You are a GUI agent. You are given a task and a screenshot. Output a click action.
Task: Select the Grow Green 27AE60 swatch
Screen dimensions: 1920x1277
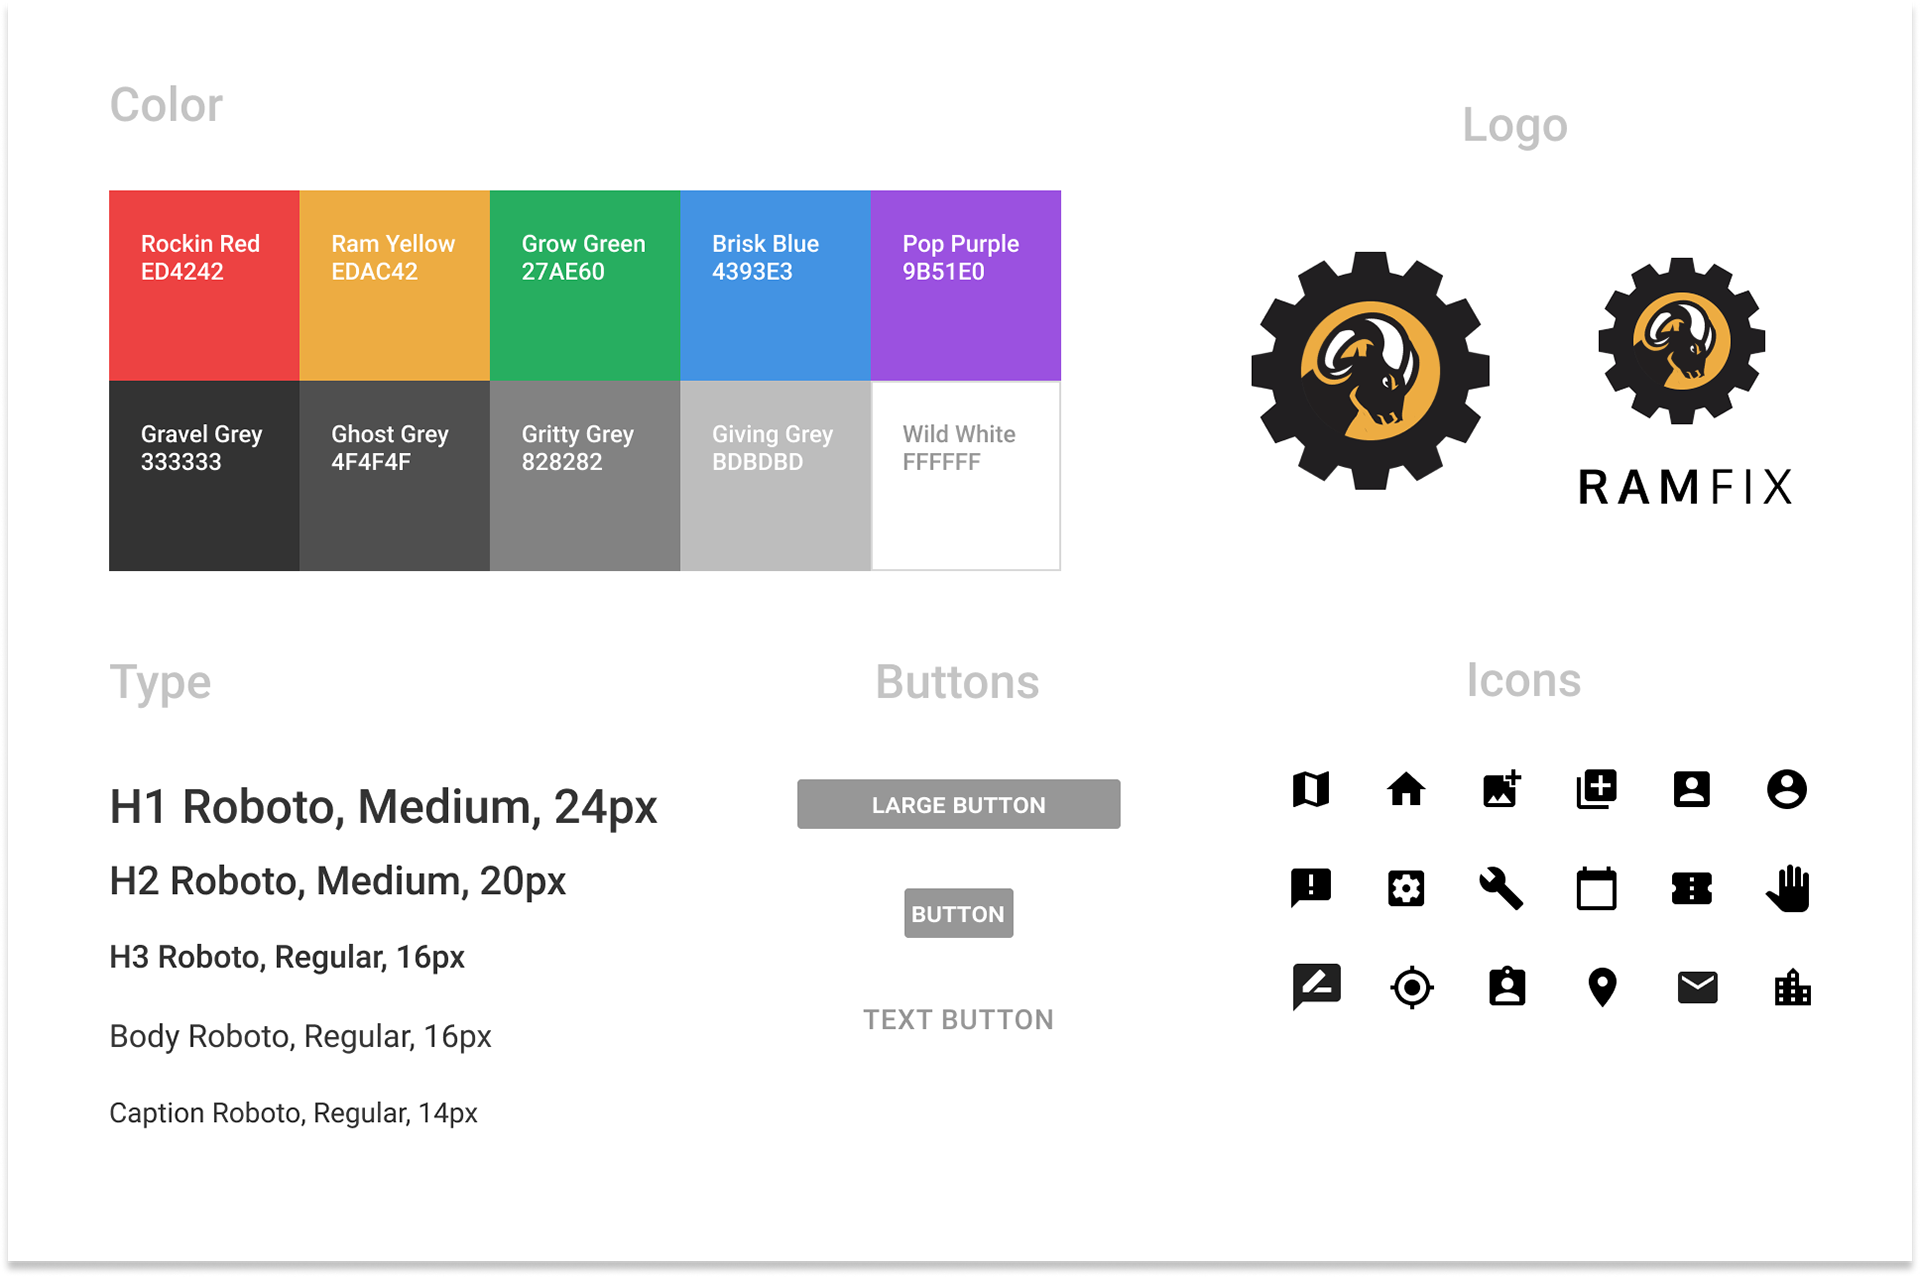[585, 285]
